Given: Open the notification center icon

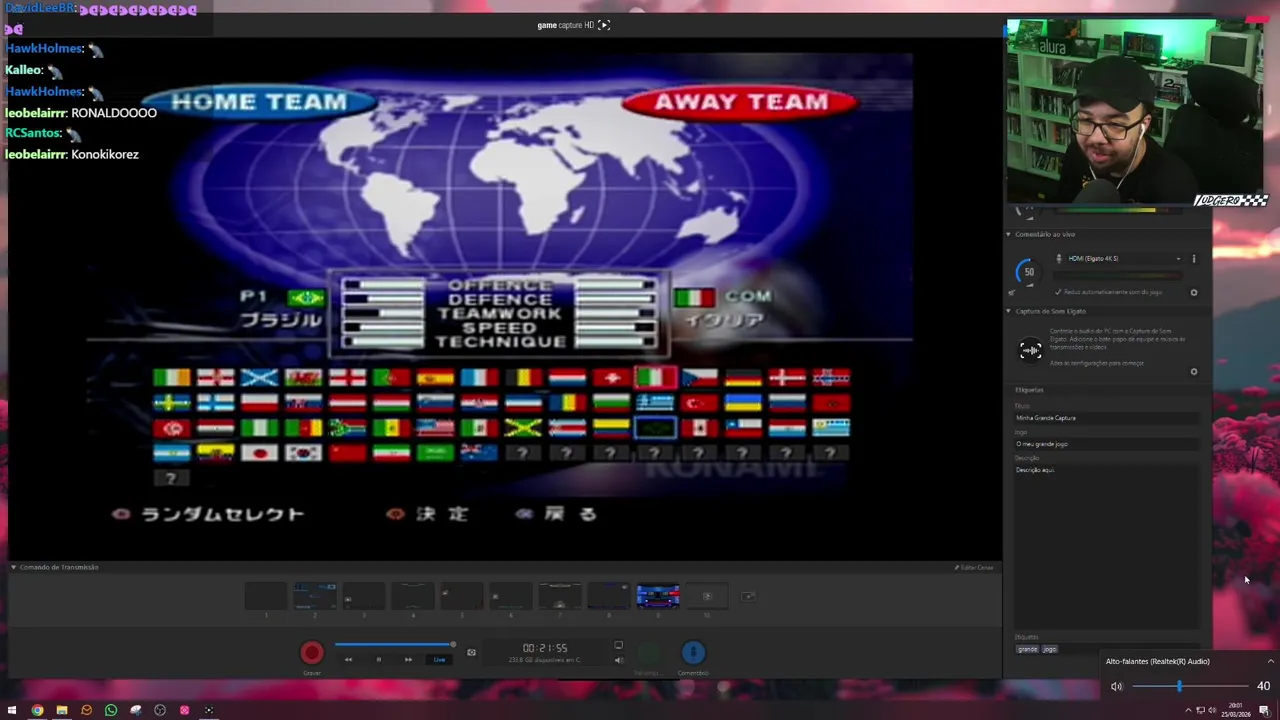Looking at the screenshot, I should [x=1264, y=710].
